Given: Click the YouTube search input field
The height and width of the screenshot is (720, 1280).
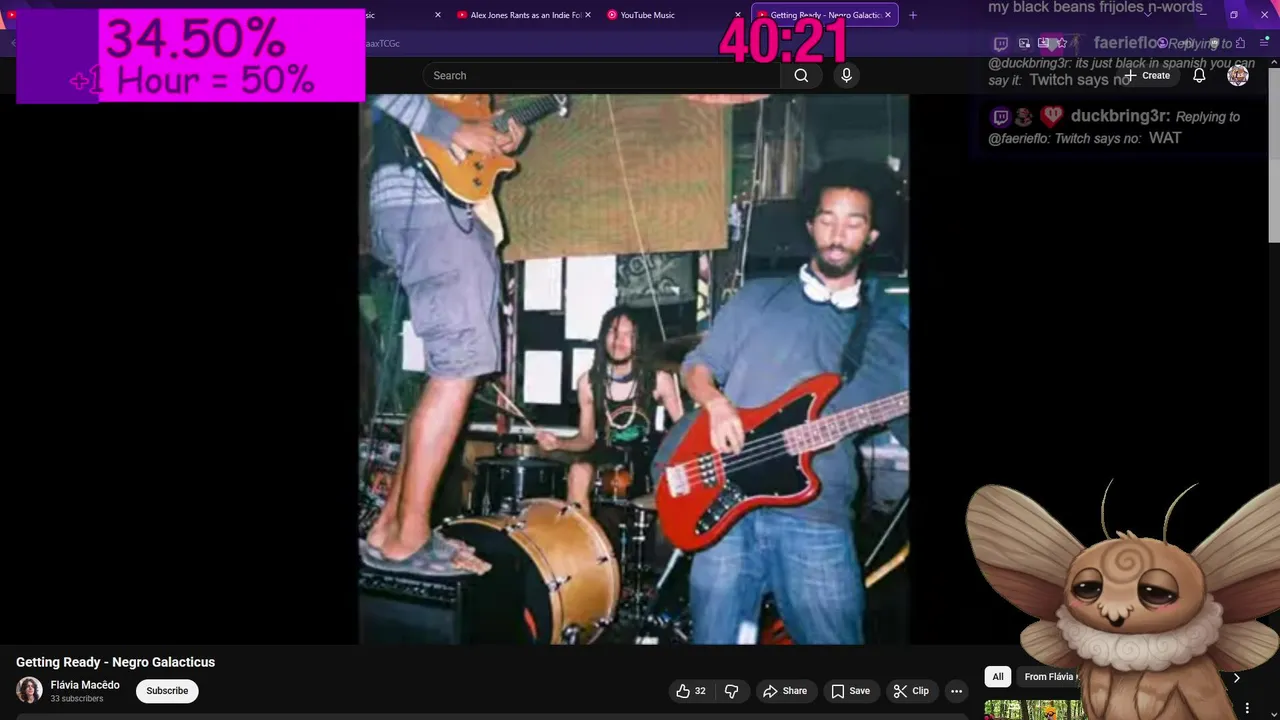Looking at the screenshot, I should click(602, 75).
